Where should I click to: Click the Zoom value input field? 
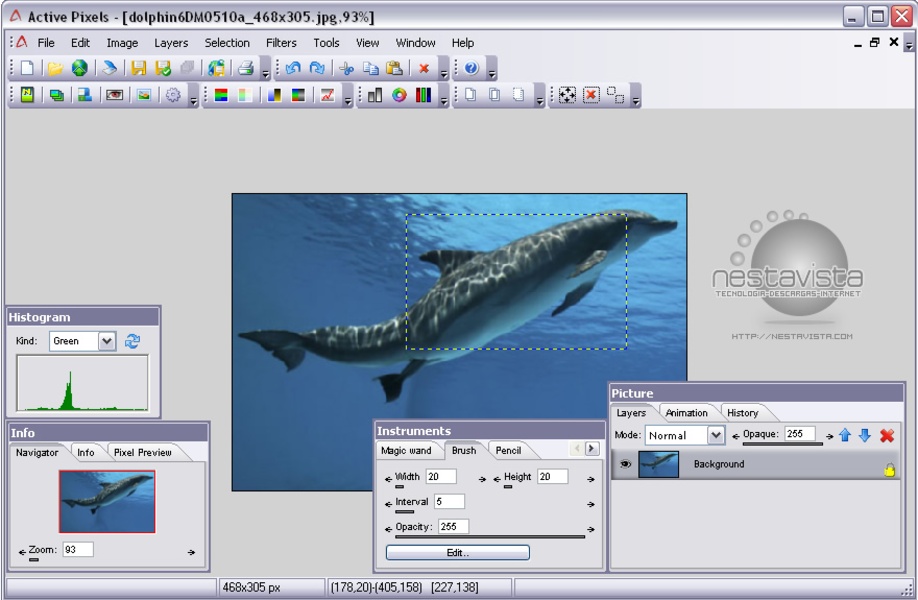[77, 549]
